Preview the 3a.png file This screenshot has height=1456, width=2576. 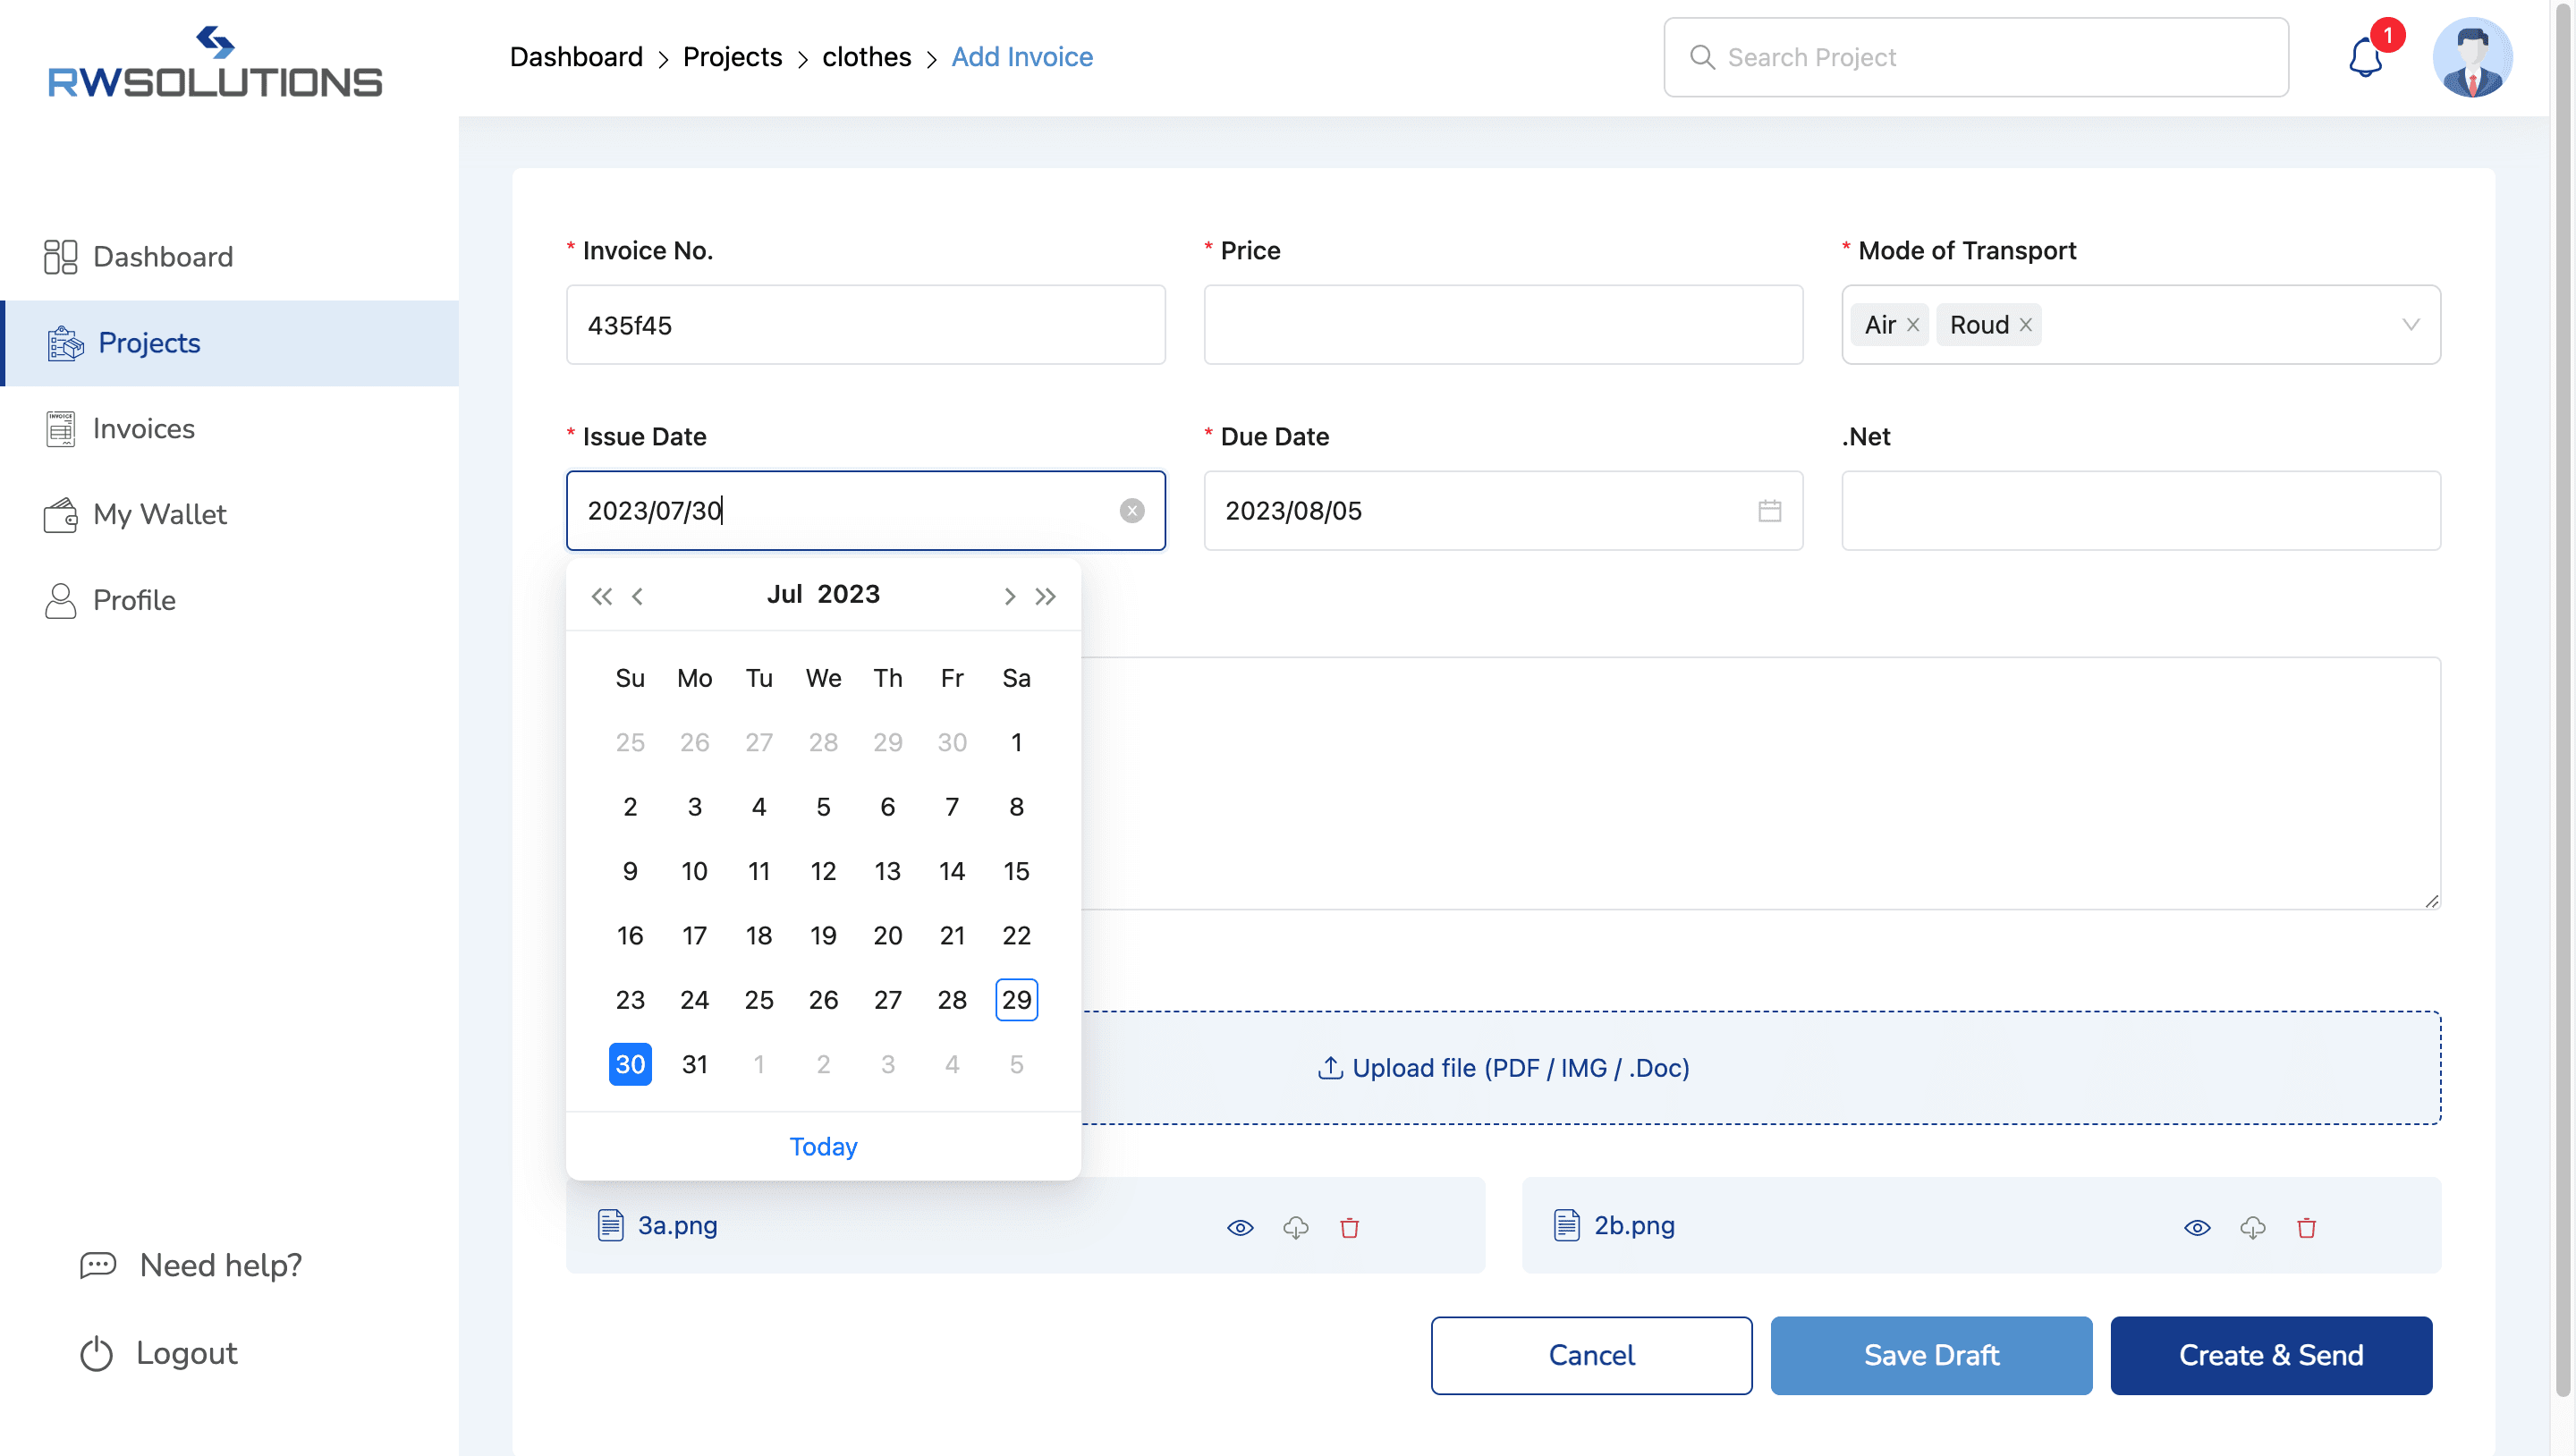pos(1240,1228)
